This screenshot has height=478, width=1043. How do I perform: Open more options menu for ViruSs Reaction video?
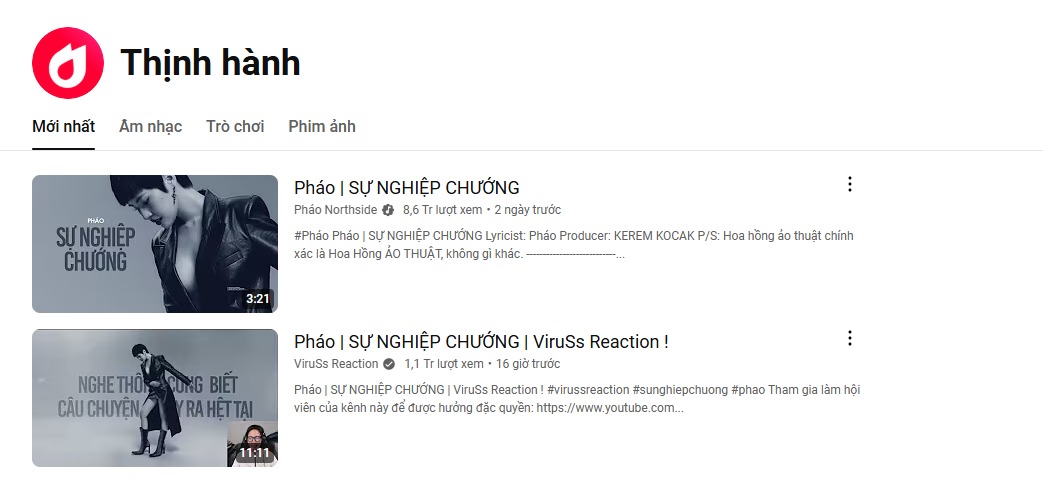tap(849, 338)
